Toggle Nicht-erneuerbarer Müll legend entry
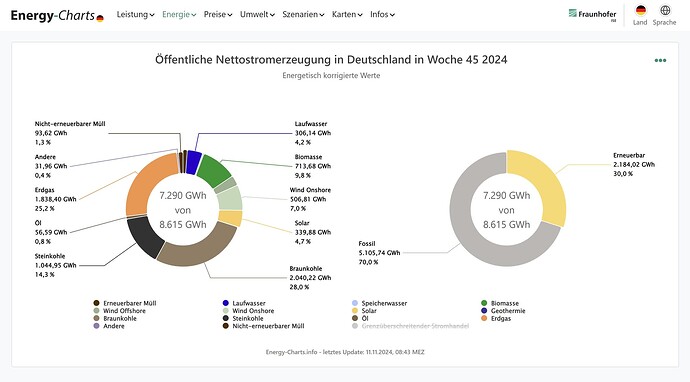This screenshot has width=690, height=382. tap(263, 326)
